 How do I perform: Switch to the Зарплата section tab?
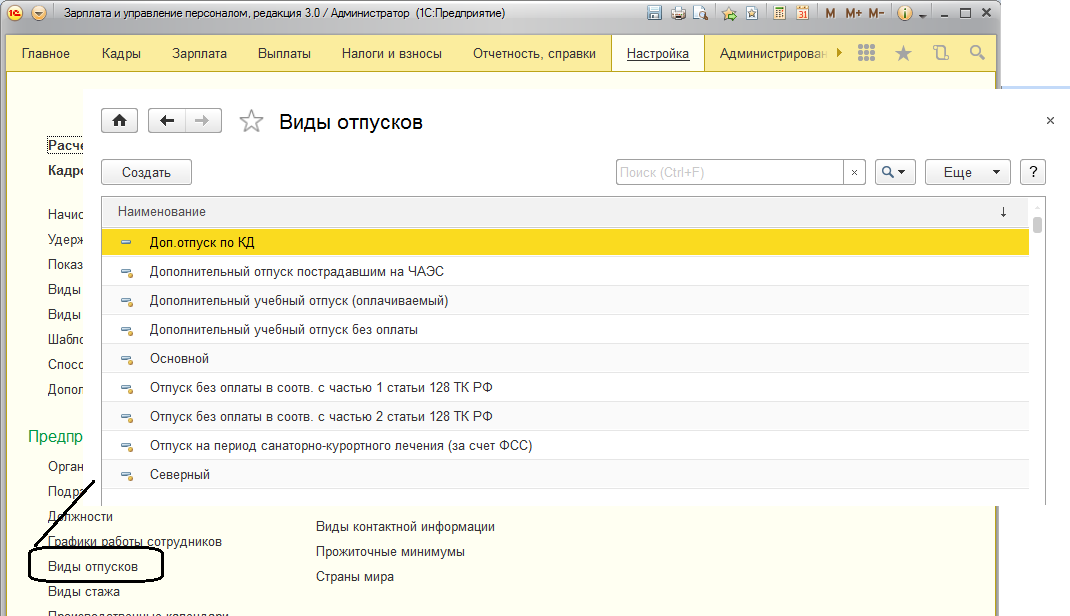point(199,54)
